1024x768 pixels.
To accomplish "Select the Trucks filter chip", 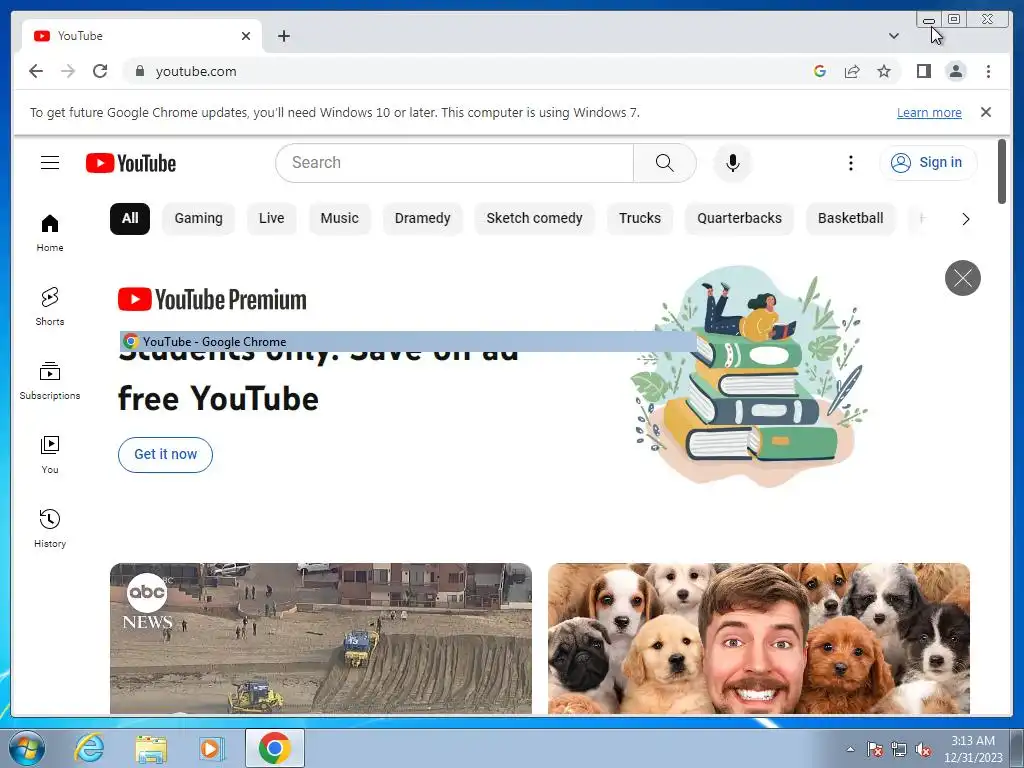I will [639, 218].
